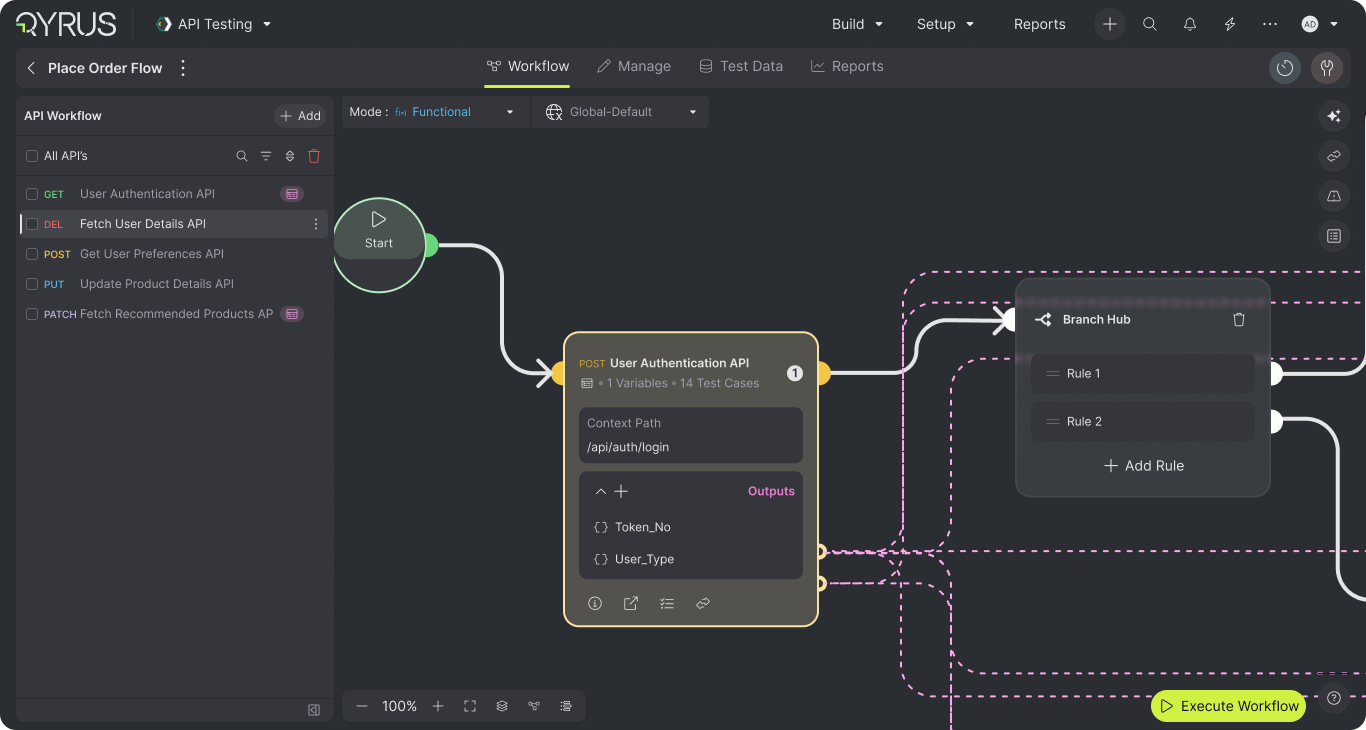Open the three-dot more menu in top bar

click(1270, 24)
